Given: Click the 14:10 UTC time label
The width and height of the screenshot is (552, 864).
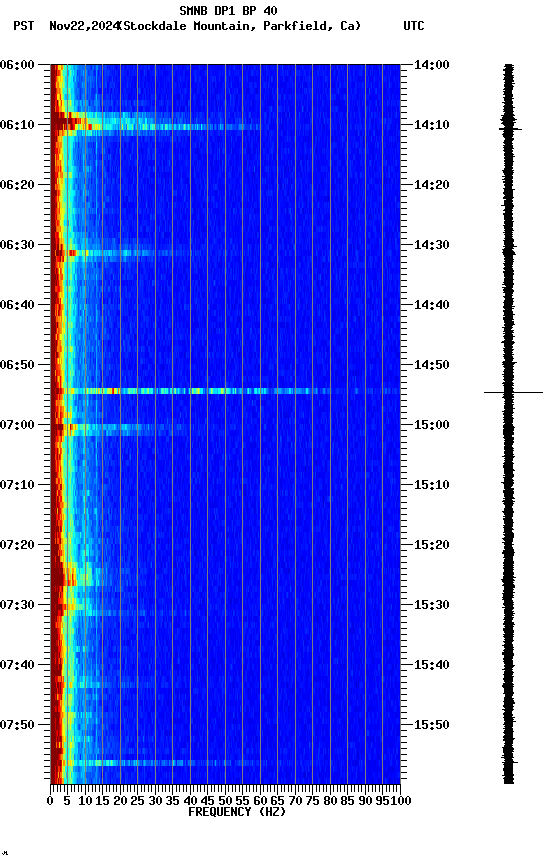Looking at the screenshot, I should pyautogui.click(x=432, y=125).
